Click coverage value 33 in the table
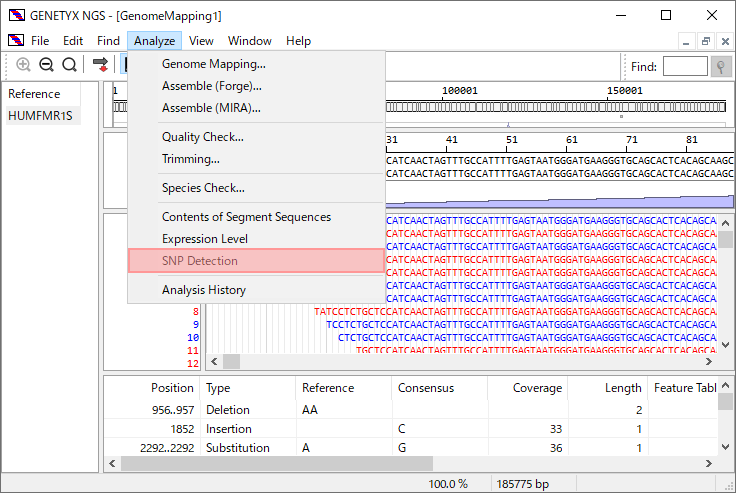The width and height of the screenshot is (736, 493). tap(556, 429)
